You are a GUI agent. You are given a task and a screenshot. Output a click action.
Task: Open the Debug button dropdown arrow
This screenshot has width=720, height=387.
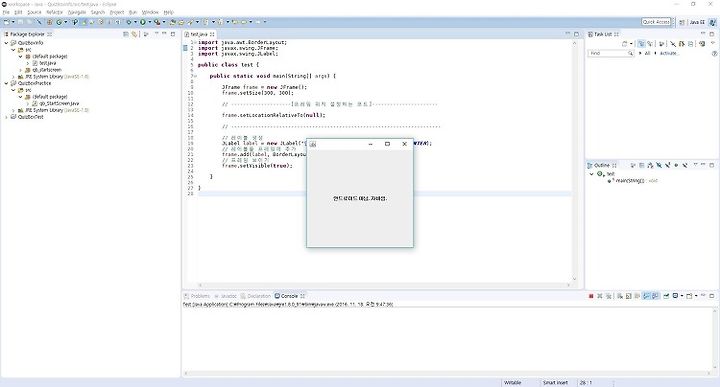click(135, 22)
